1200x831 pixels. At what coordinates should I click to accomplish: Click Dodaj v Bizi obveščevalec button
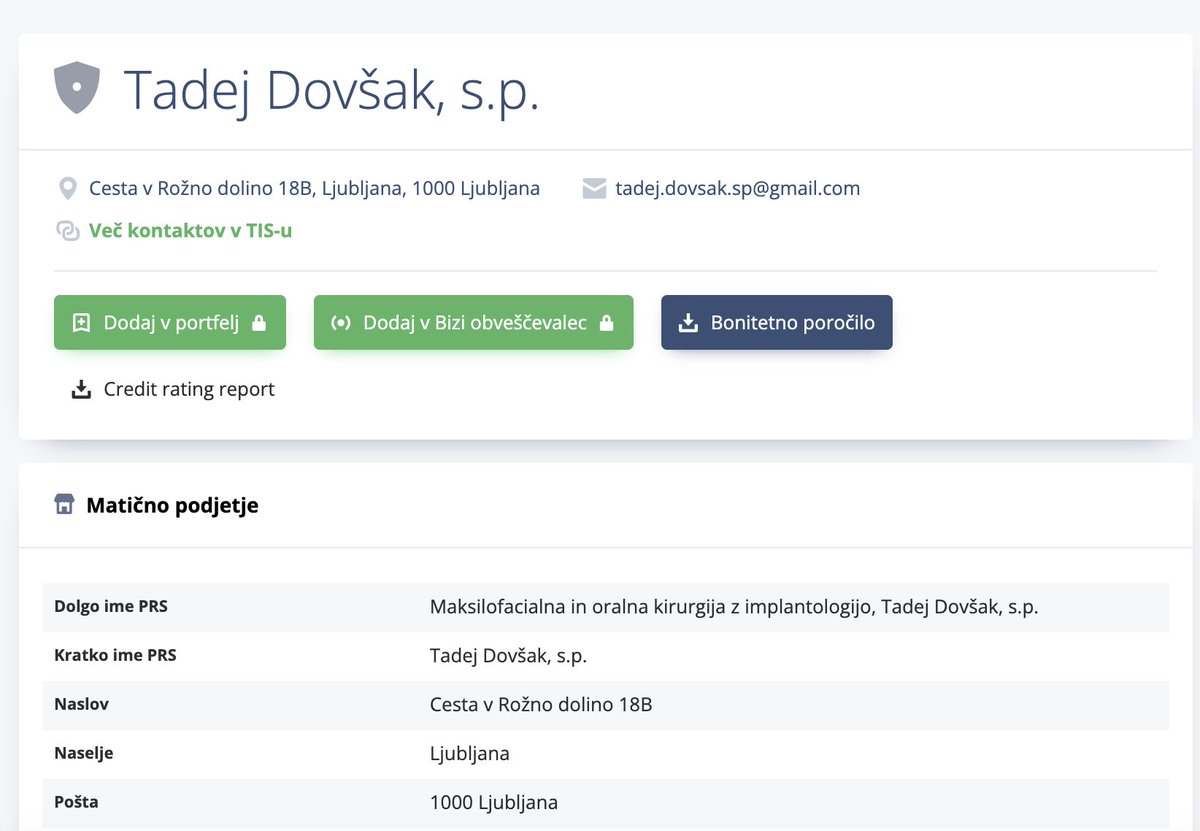pos(473,322)
